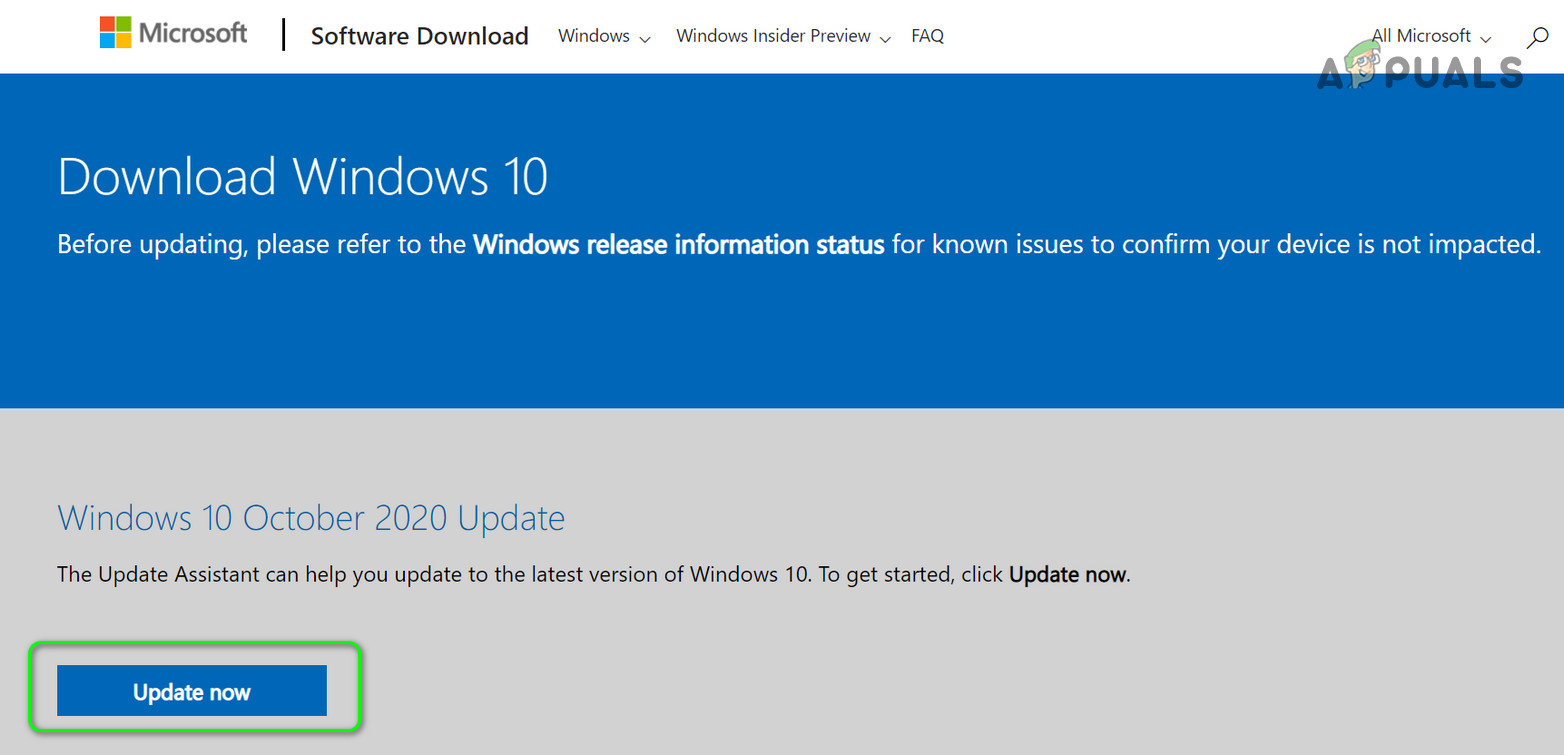Click the Microsoft four-square logo
The width and height of the screenshot is (1564, 755).
tap(113, 31)
